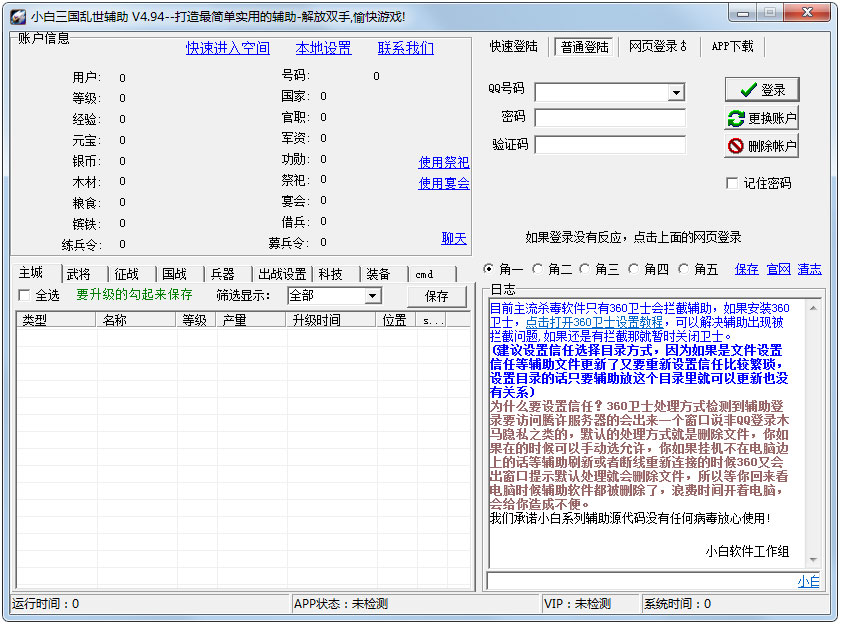841x626 pixels.
Task: Select the 角四 radio button
Action: click(x=633, y=269)
